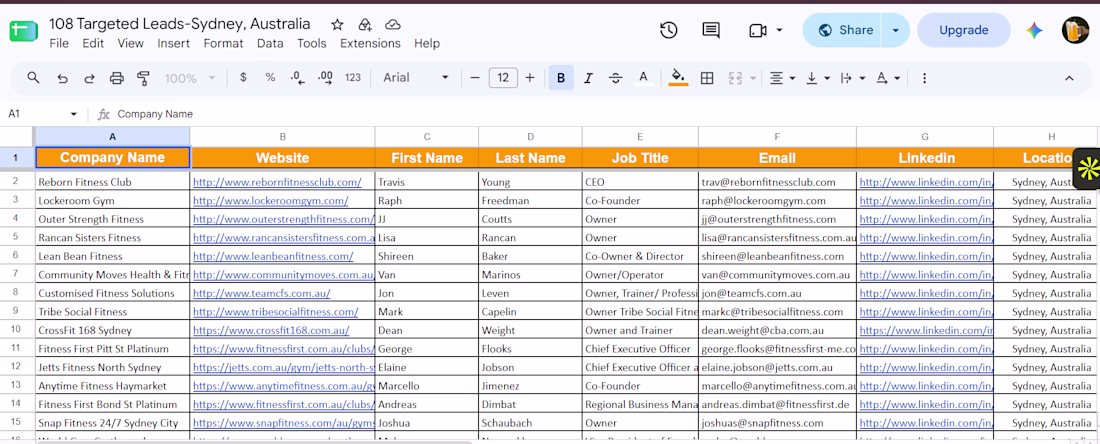Screen dimensions: 1100x444
Task: Format as percent
Action: (x=270, y=78)
